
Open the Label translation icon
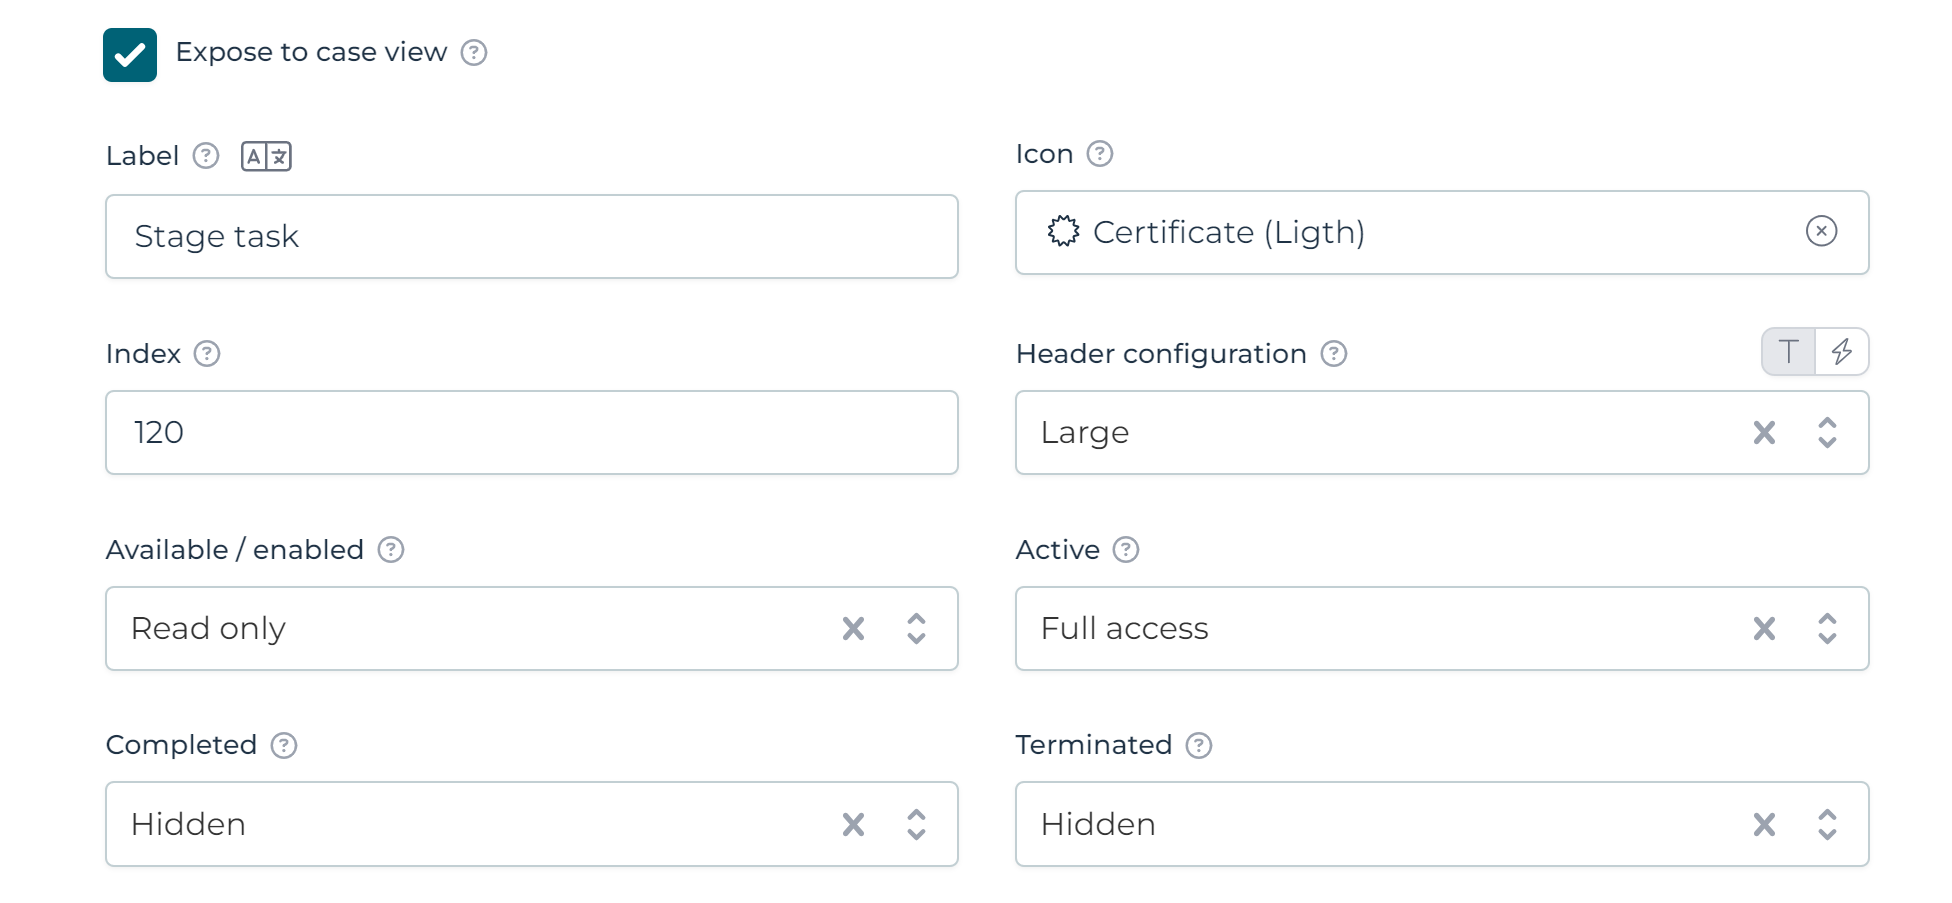tap(266, 157)
